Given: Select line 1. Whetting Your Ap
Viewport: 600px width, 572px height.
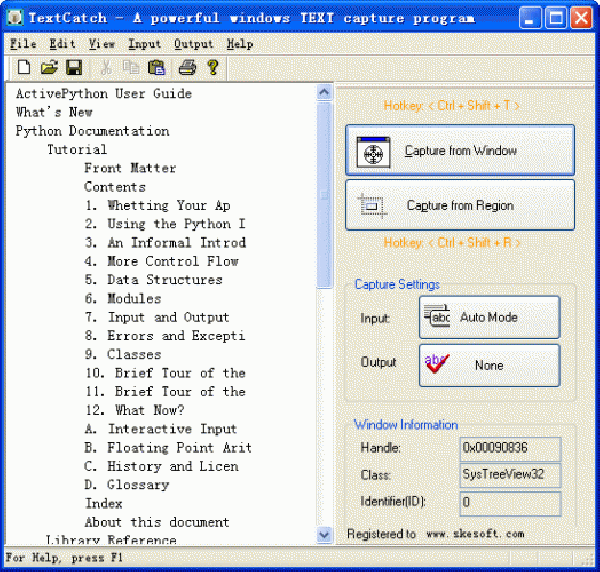Looking at the screenshot, I should 157,205.
